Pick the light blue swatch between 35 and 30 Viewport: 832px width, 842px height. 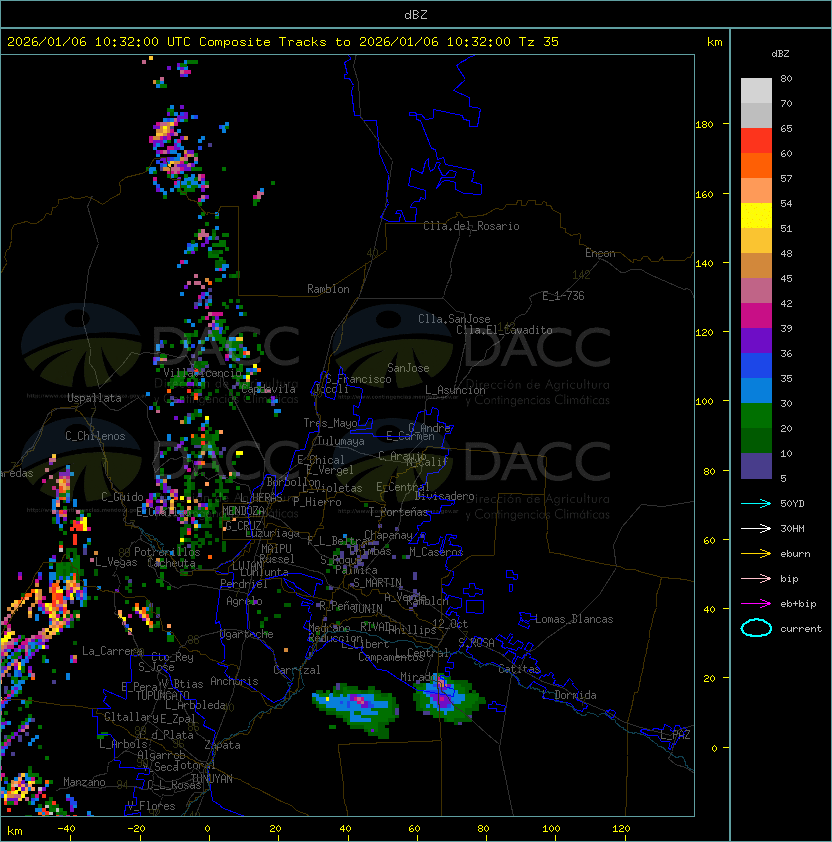pyautogui.click(x=756, y=390)
